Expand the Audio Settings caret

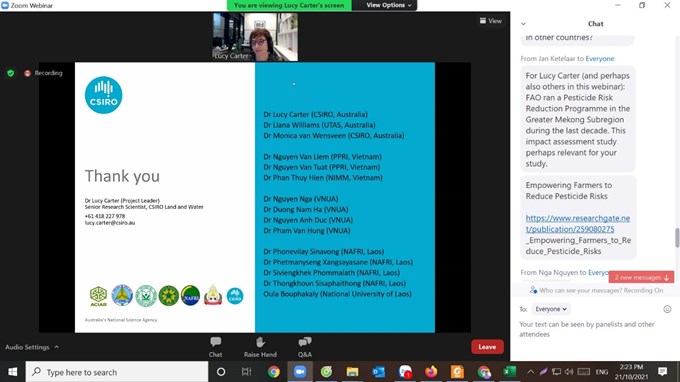point(57,347)
